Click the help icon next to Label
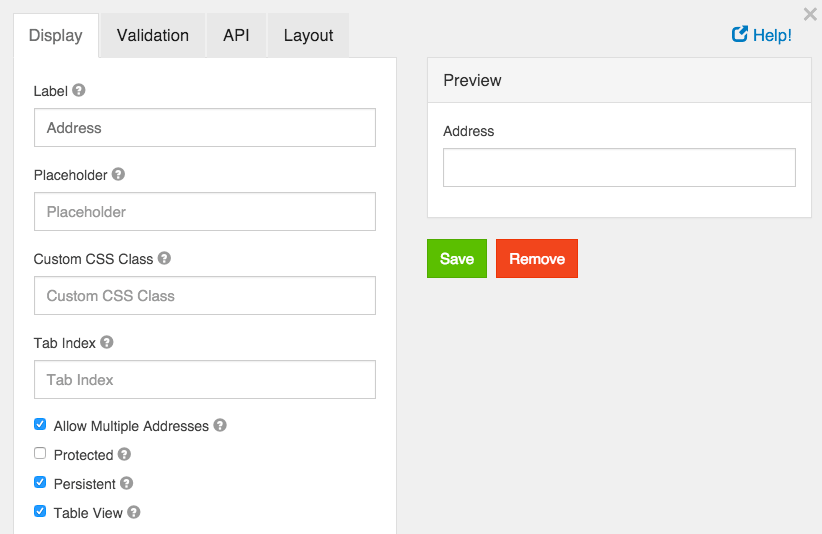This screenshot has height=534, width=822. [x=79, y=90]
